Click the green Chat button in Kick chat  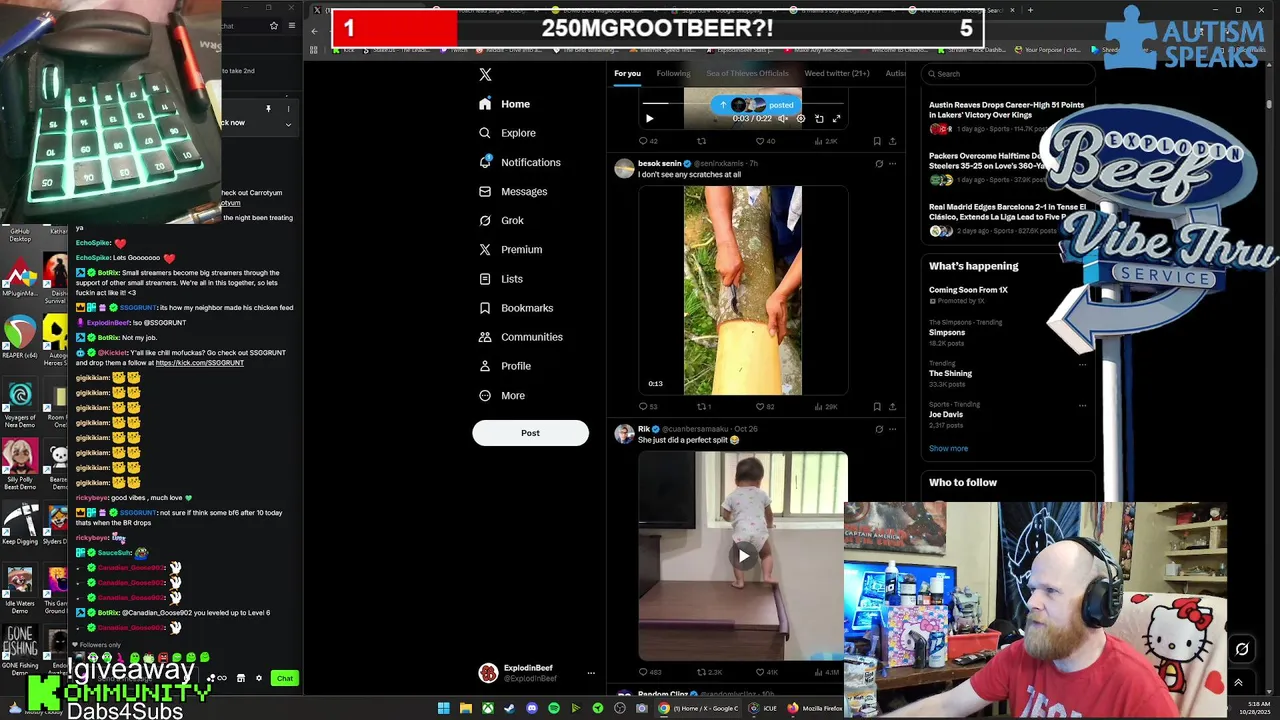point(285,678)
